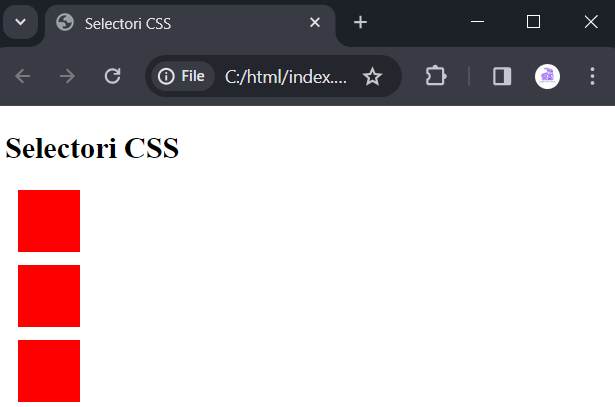Open the profile avatar menu
Image resolution: width=615 pixels, height=407 pixels.
(547, 76)
